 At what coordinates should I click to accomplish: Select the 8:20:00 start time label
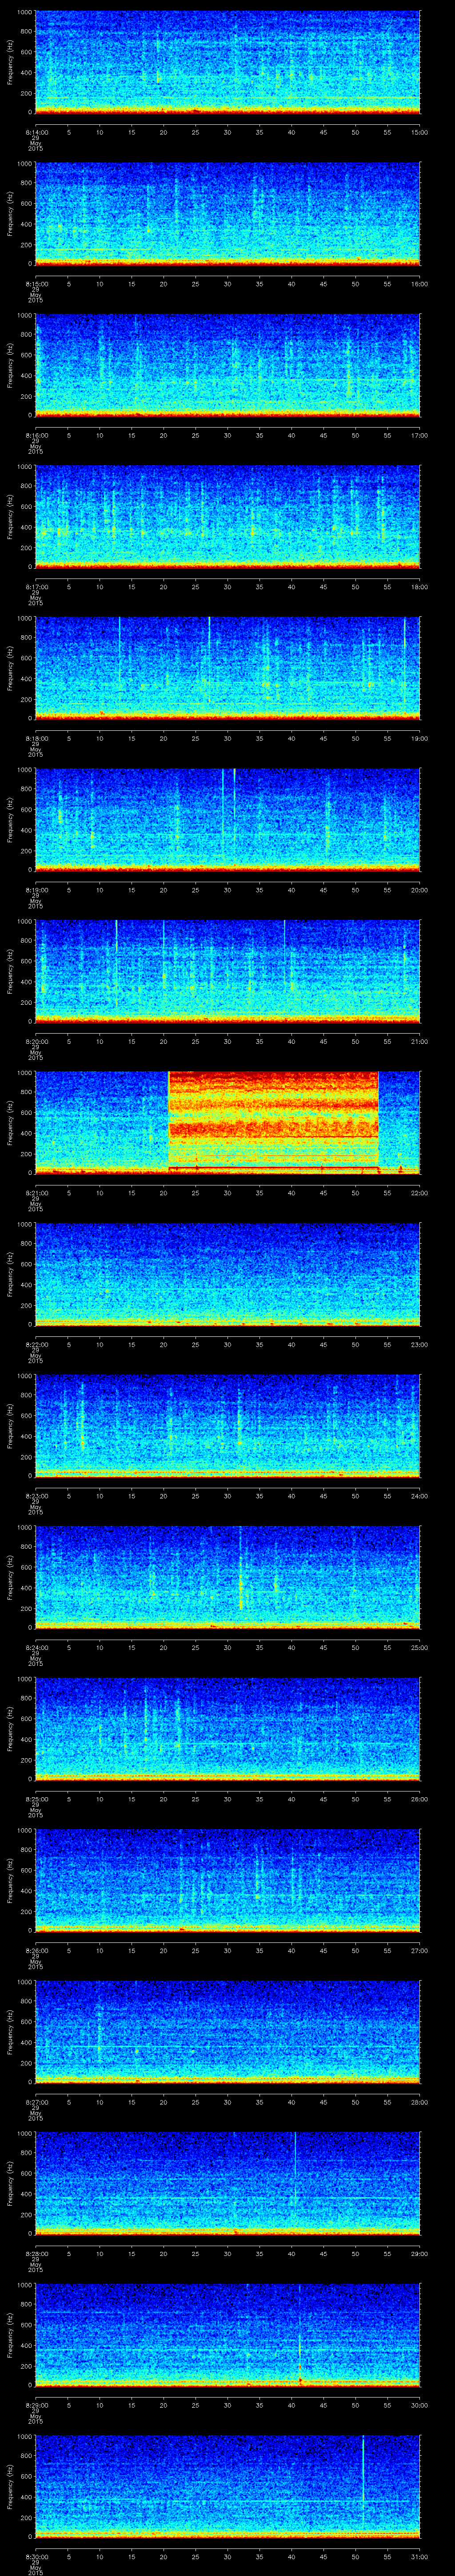[36, 1041]
